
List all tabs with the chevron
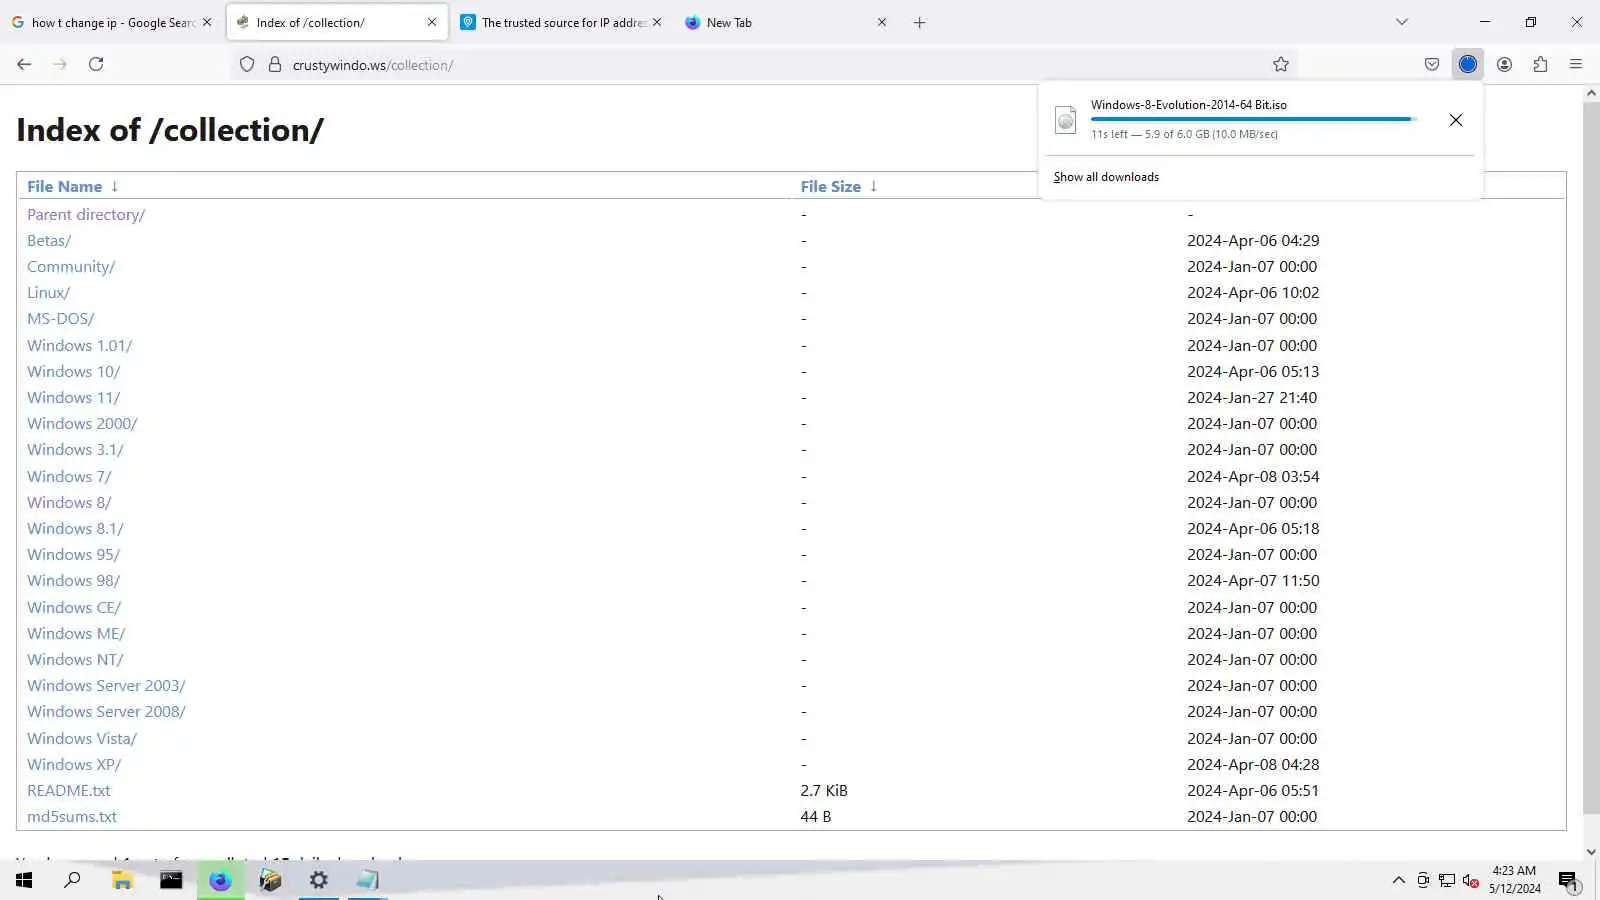click(x=1402, y=22)
